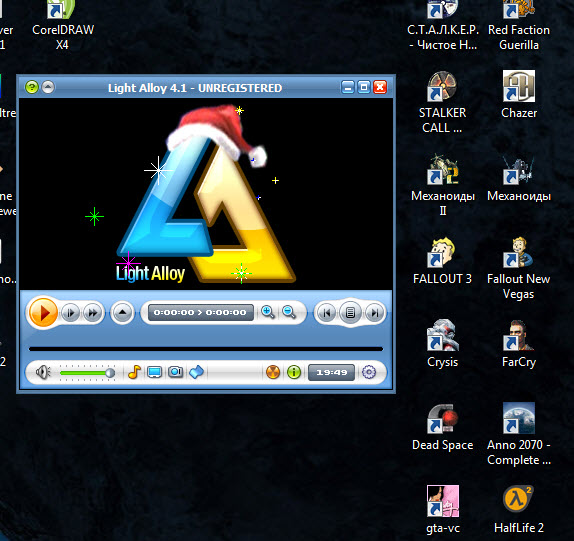This screenshot has width=574, height=541.
Task: Open video settings monitor icon
Action: 154,372
